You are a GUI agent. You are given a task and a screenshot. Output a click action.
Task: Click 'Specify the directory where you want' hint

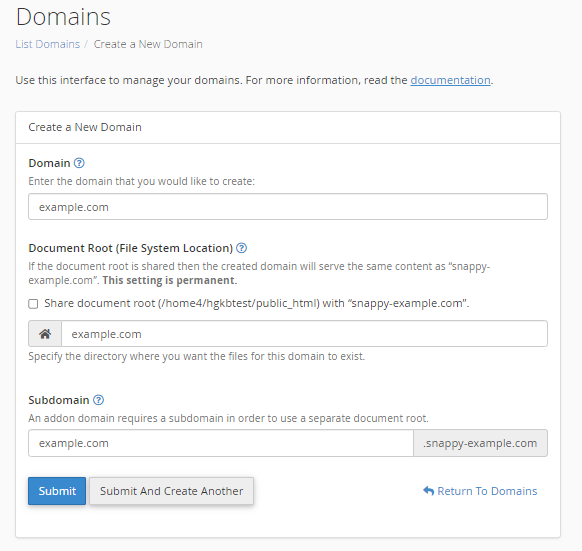tap(196, 356)
